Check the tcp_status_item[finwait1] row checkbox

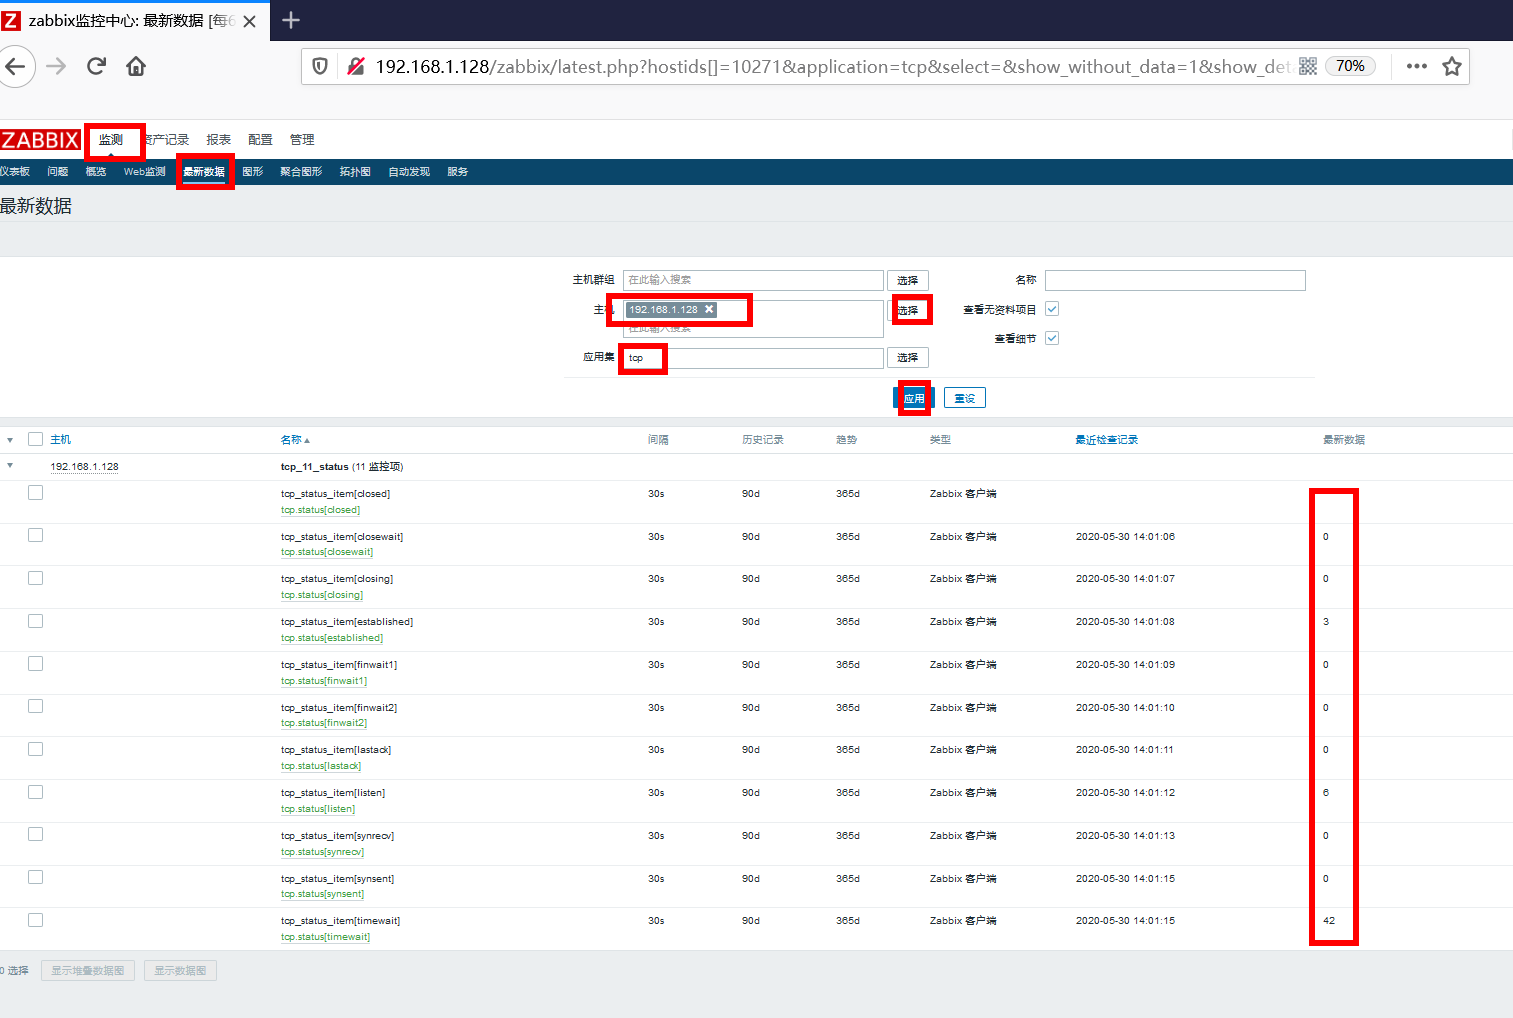(x=36, y=663)
